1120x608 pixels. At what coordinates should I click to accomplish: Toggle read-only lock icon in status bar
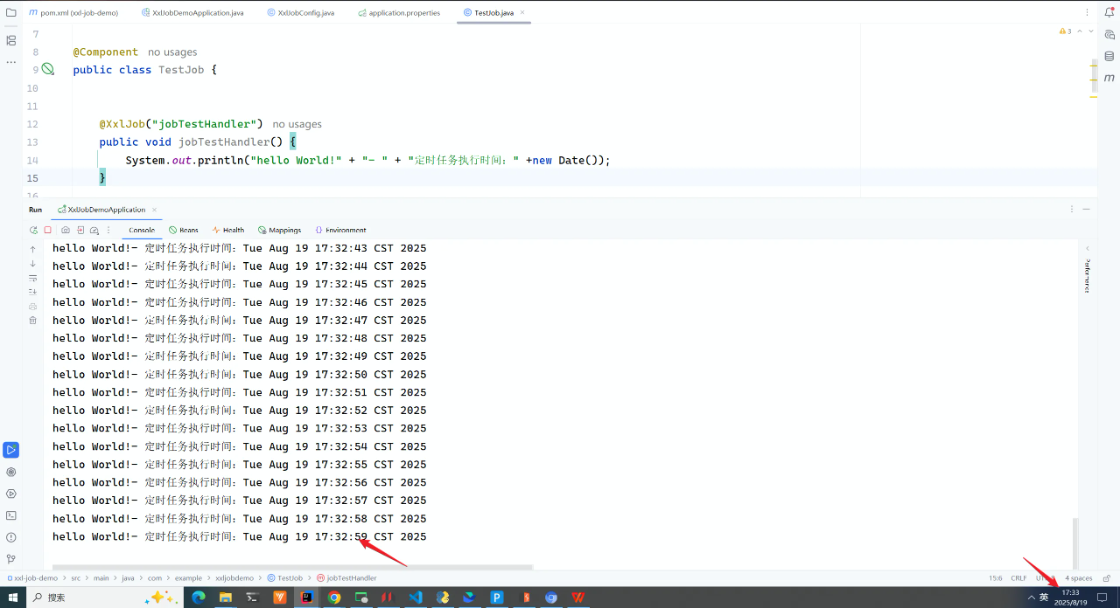pyautogui.click(x=1105, y=578)
